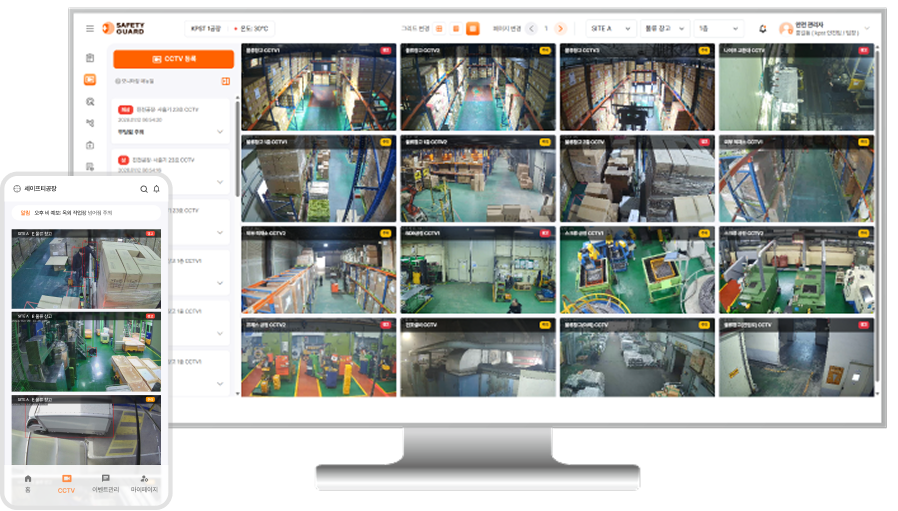Go to next page with orange arrow
The image size is (898, 511).
560,29
